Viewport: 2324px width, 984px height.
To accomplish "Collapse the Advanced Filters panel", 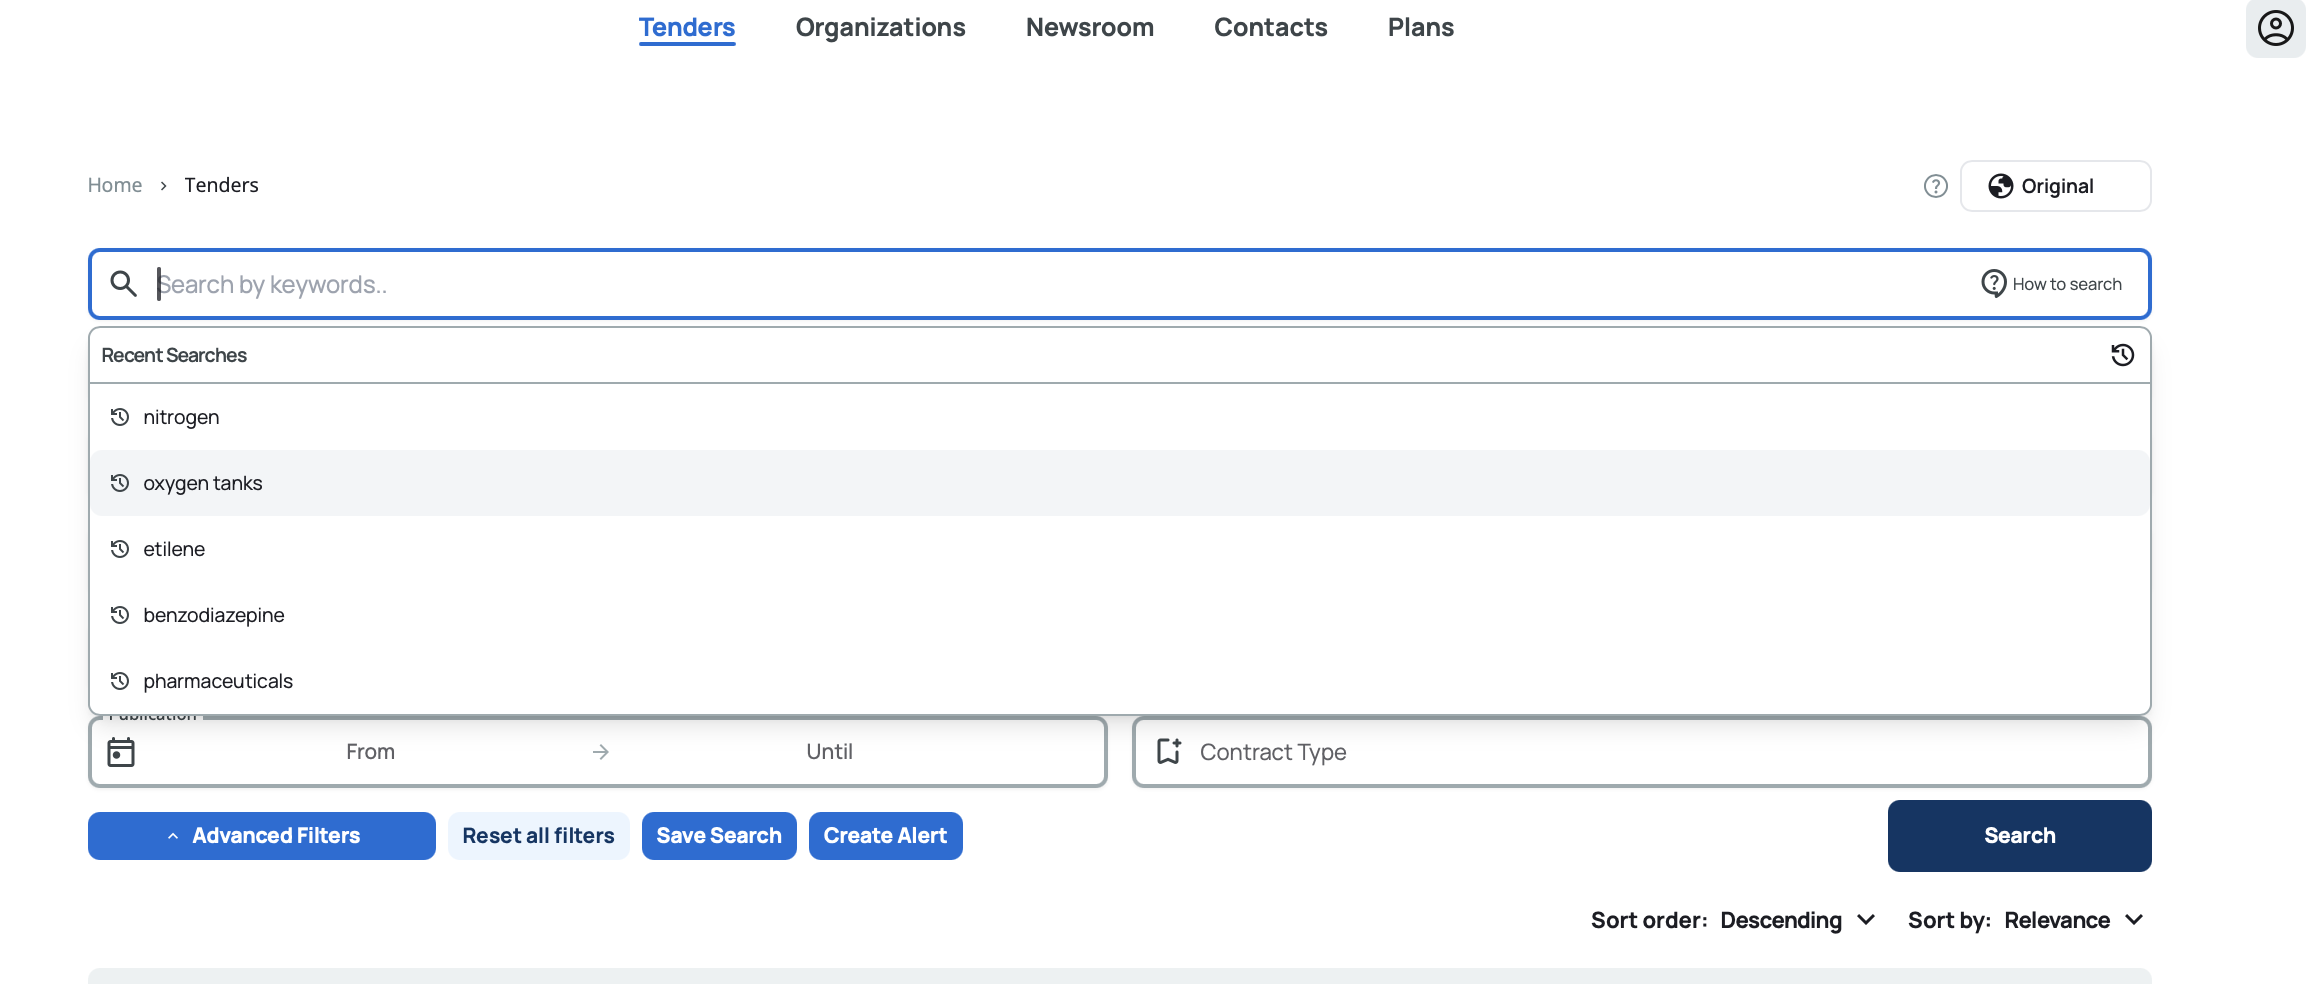I will (x=262, y=836).
